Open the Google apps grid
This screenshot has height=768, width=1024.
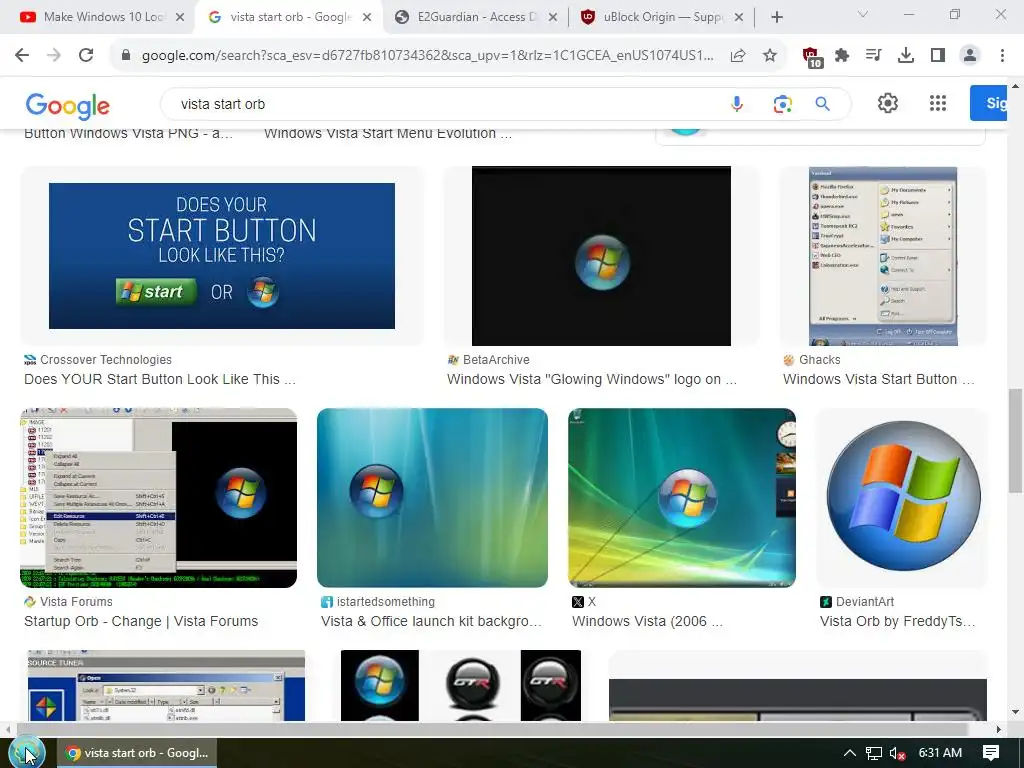tap(938, 103)
